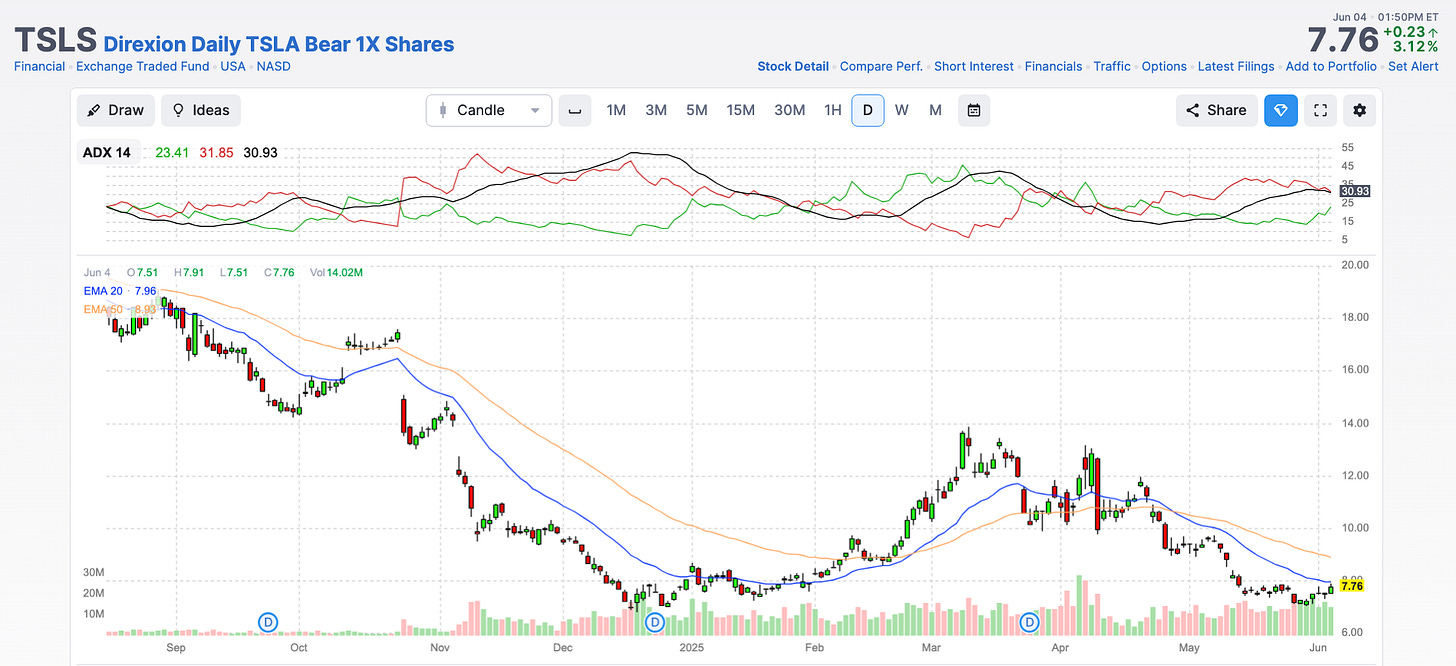Select the monthly M interval
This screenshot has width=1456, height=666.
click(x=935, y=110)
